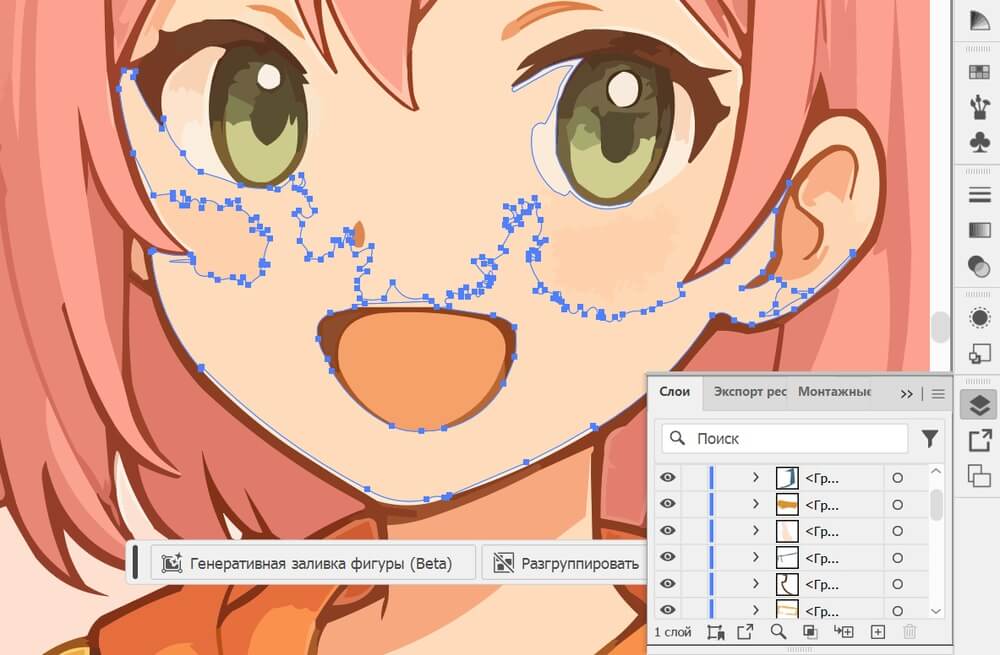This screenshot has height=655, width=1000.
Task: Open the Brushes panel icon
Action: coord(979,107)
